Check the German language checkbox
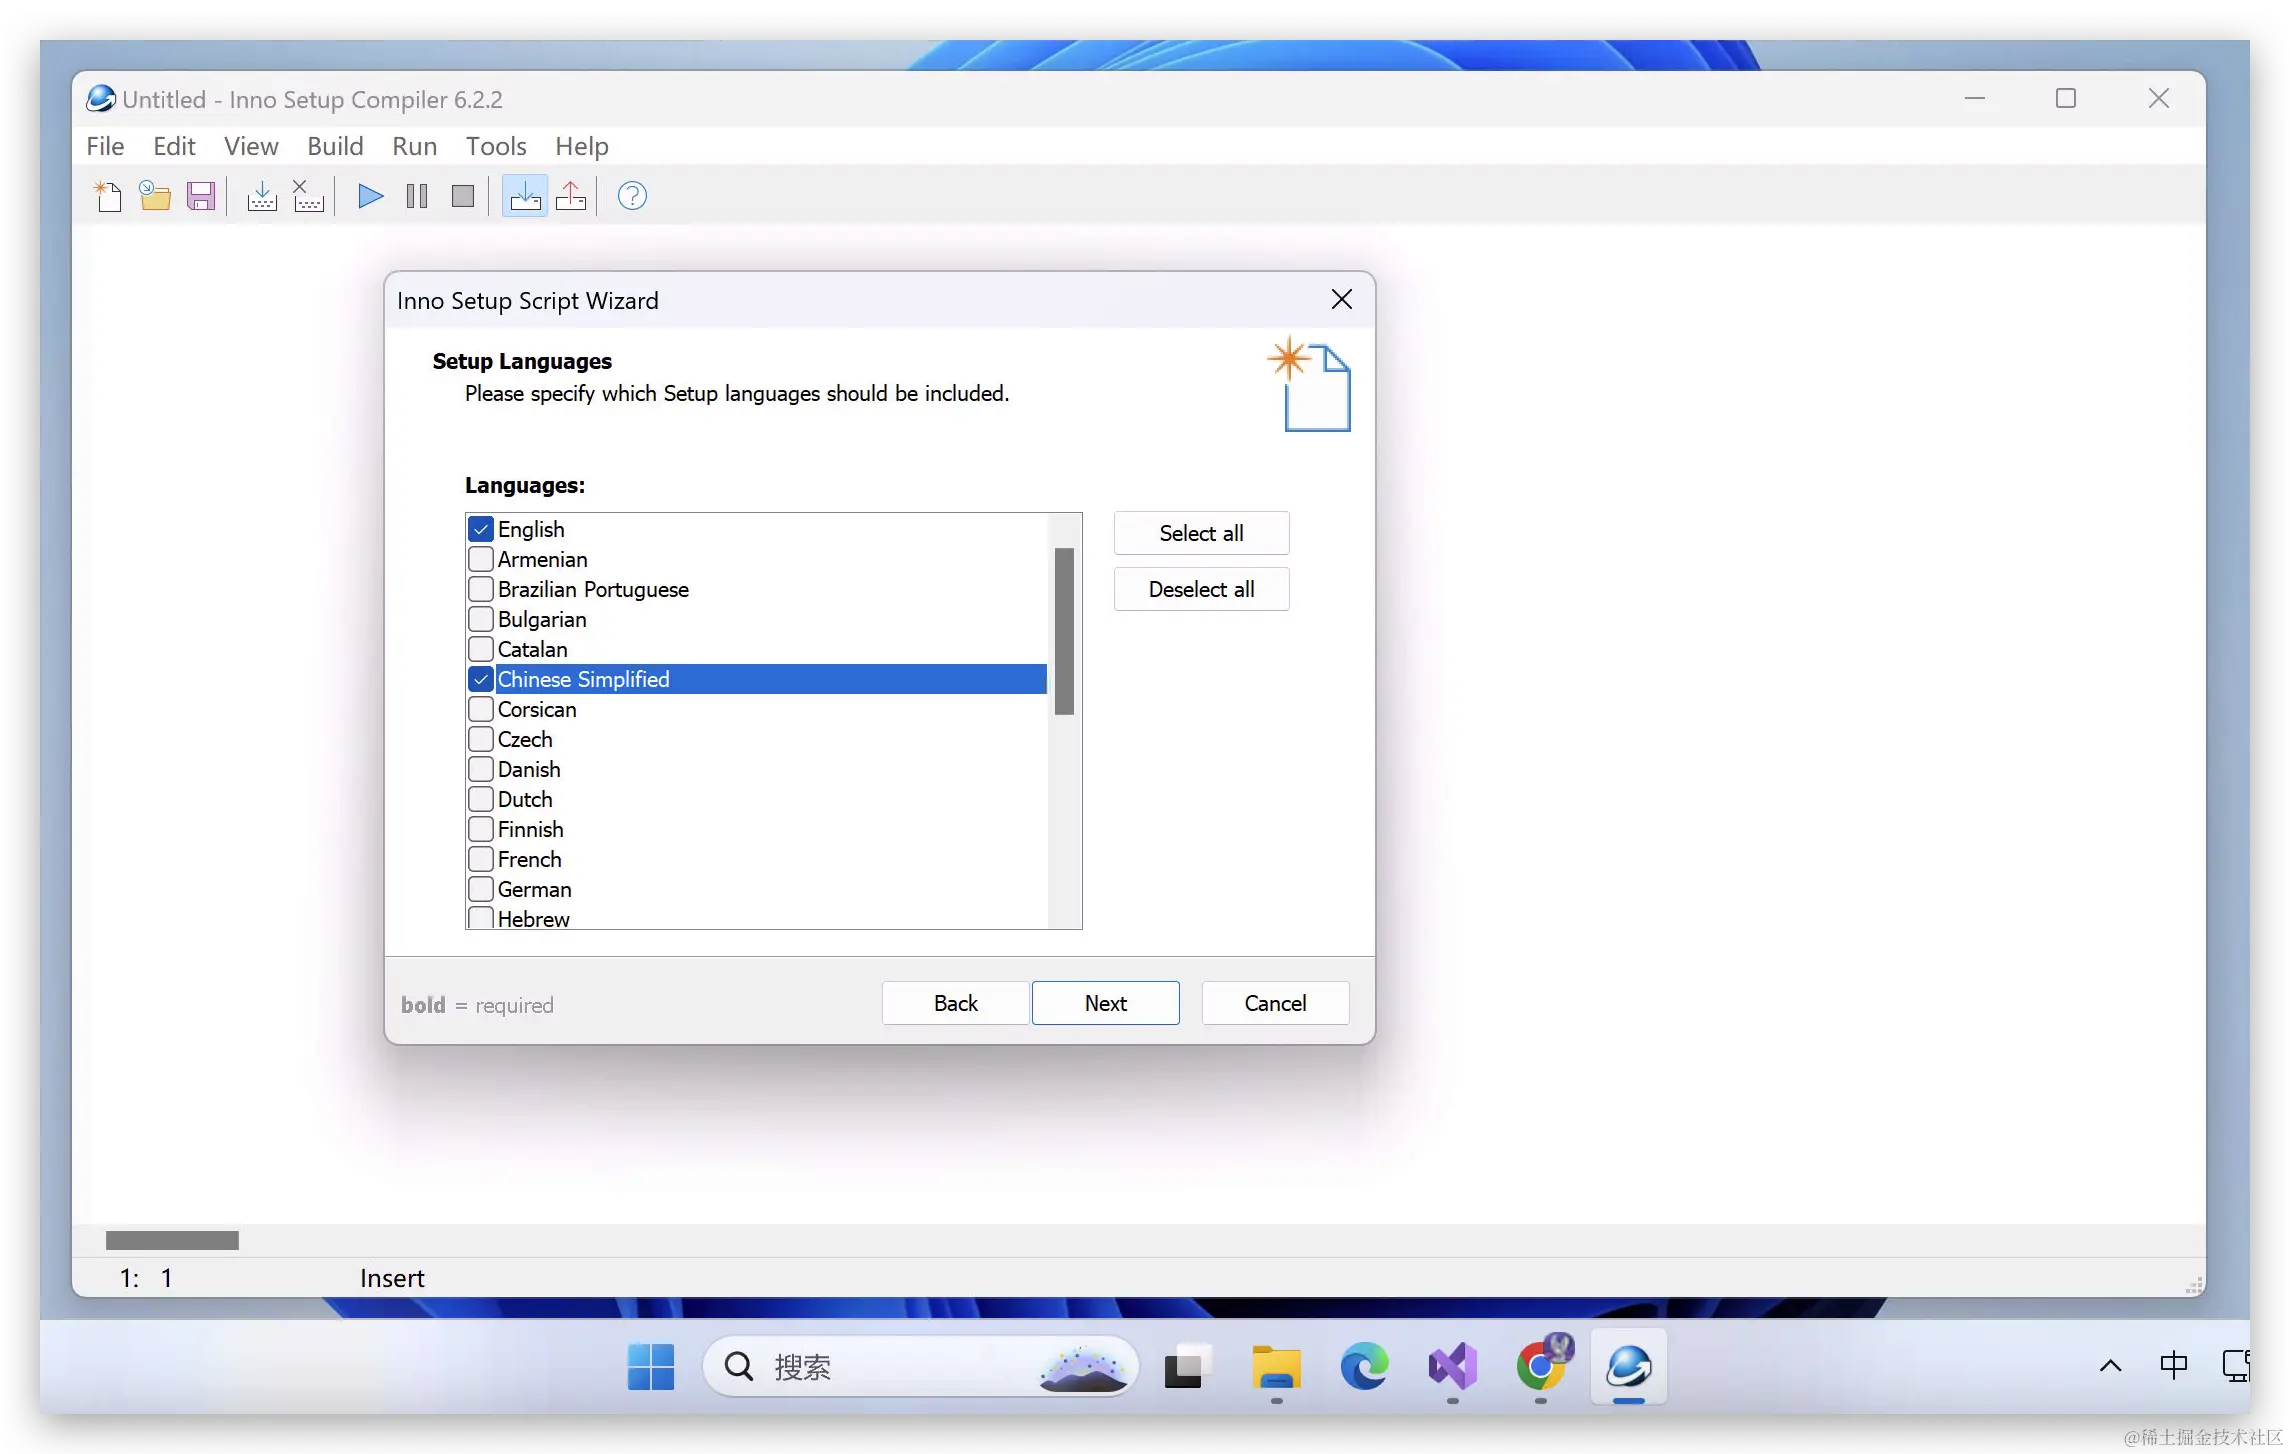The width and height of the screenshot is (2290, 1454). [481, 889]
